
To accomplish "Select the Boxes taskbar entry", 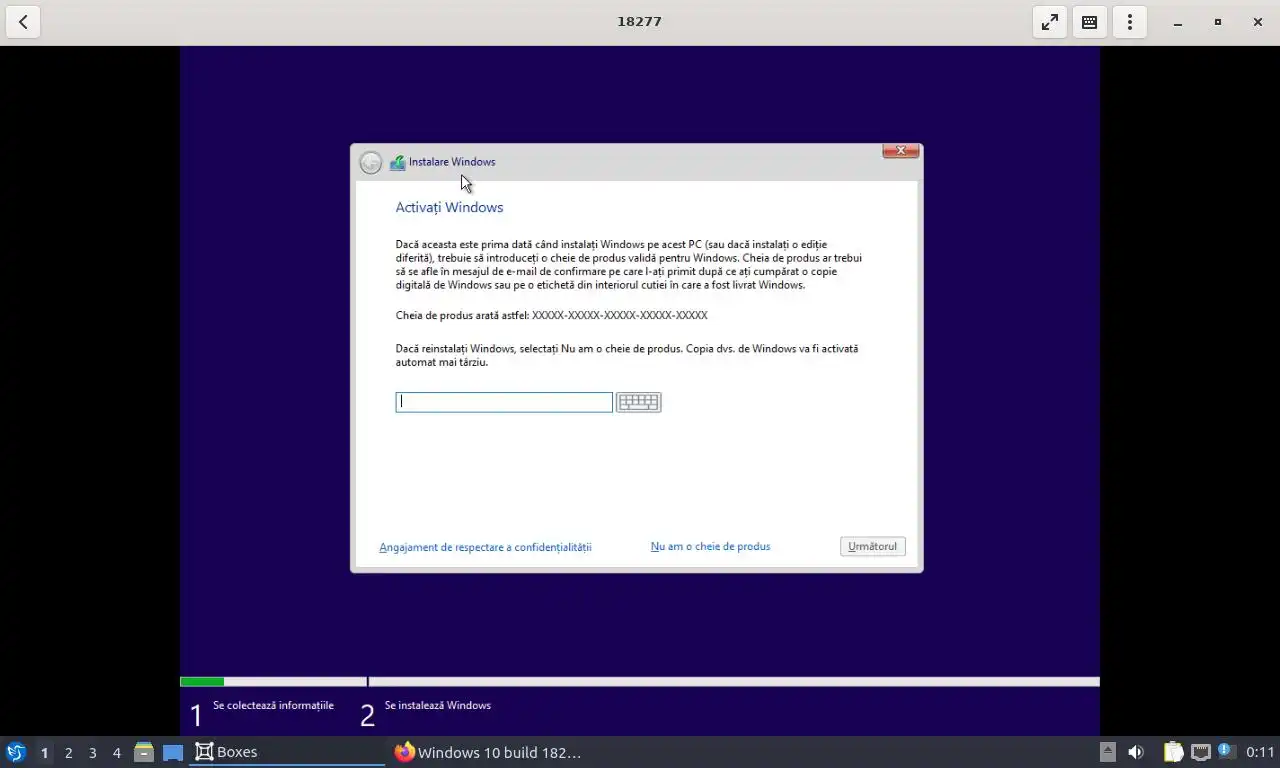I will tap(287, 752).
